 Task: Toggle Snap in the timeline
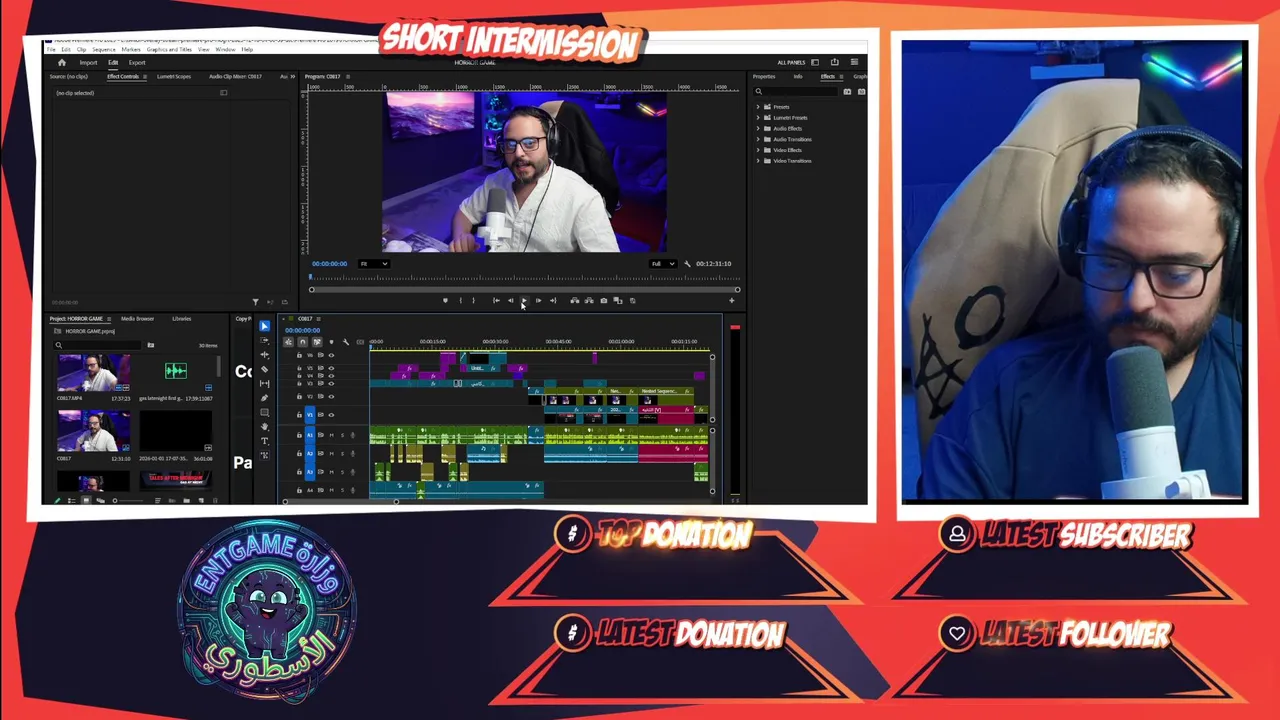click(x=302, y=342)
